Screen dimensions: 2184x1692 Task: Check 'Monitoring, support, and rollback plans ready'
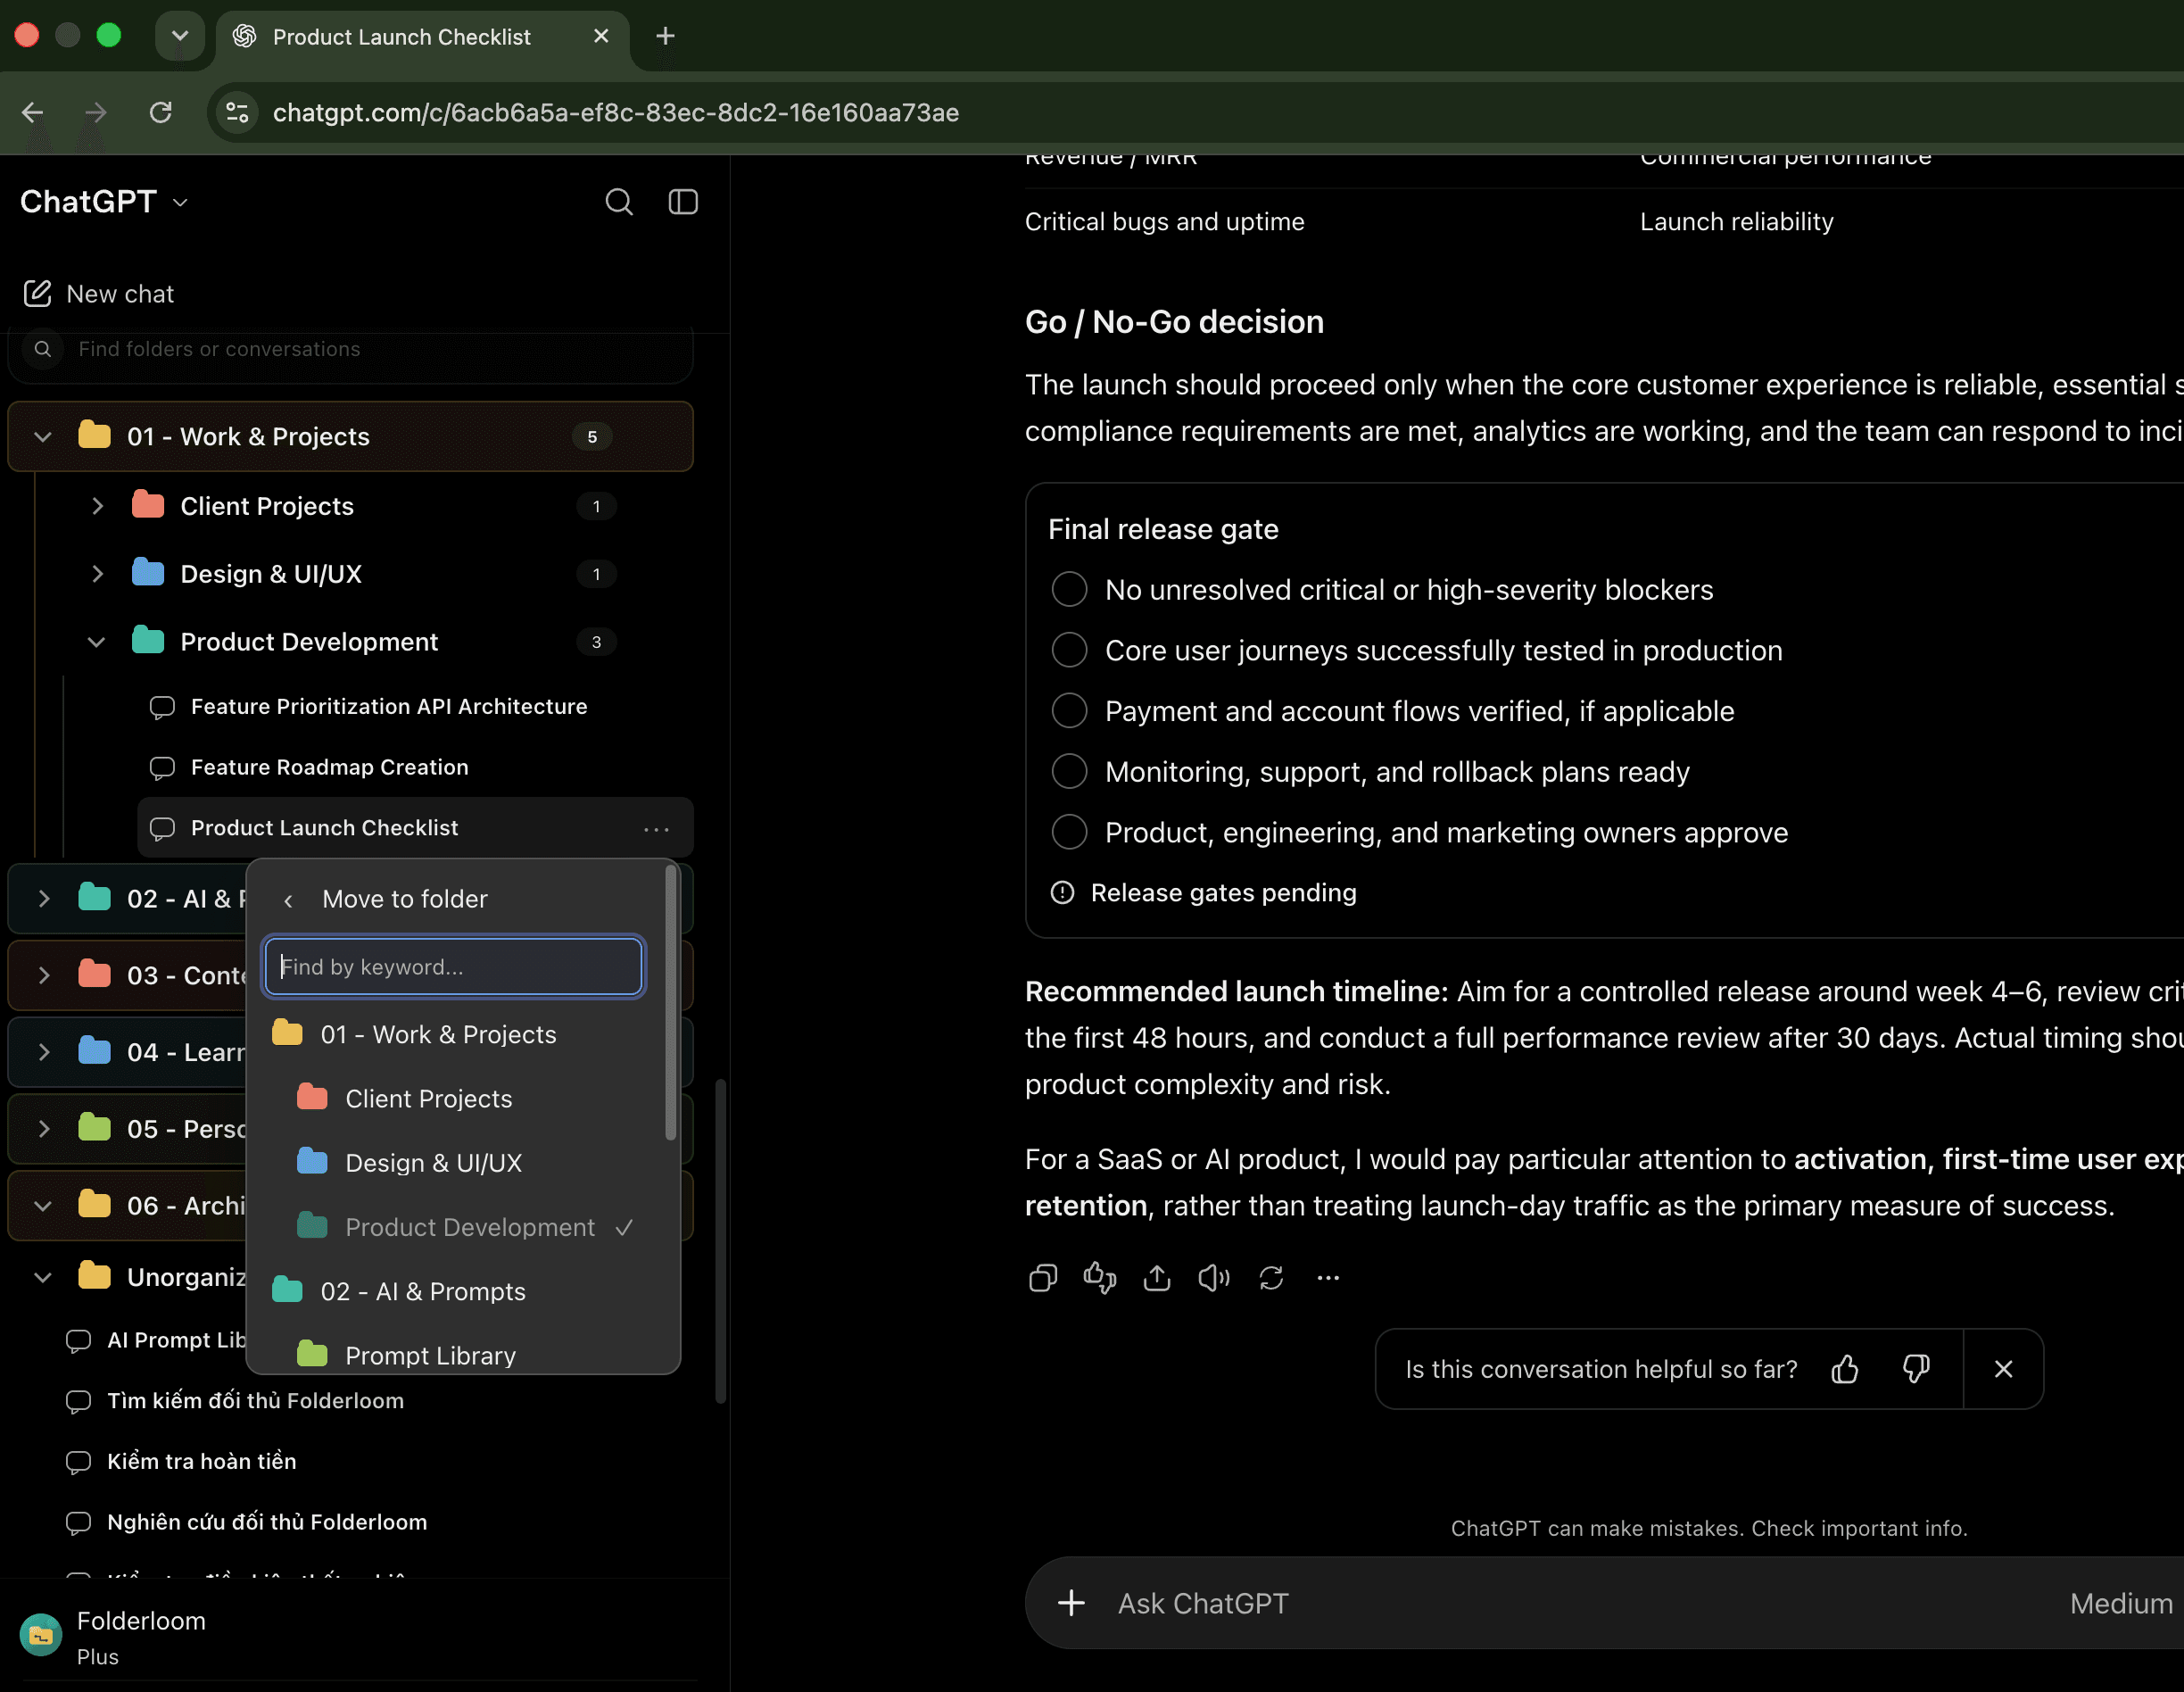1069,772
